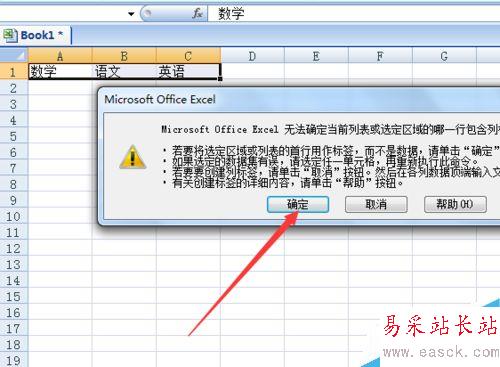Click into formula bar showing 数学
This screenshot has height=367, width=500.
click(x=353, y=14)
